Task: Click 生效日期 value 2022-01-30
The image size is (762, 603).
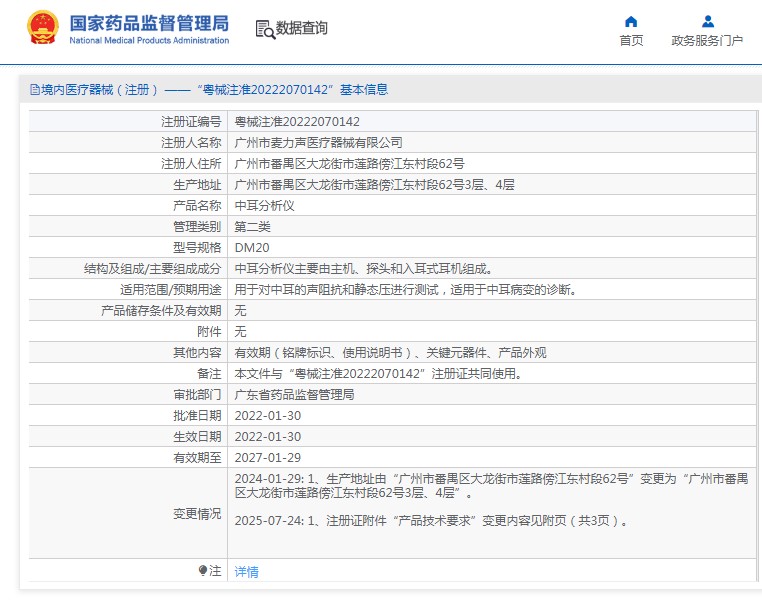Action: tap(268, 437)
